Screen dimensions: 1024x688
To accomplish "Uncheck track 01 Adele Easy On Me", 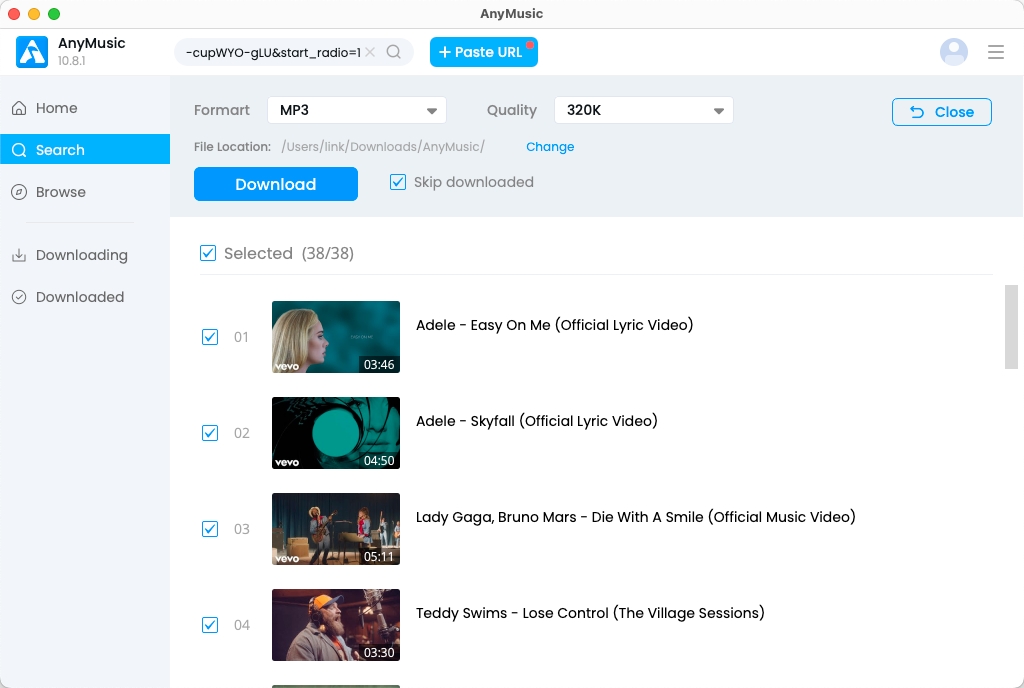I will [210, 337].
